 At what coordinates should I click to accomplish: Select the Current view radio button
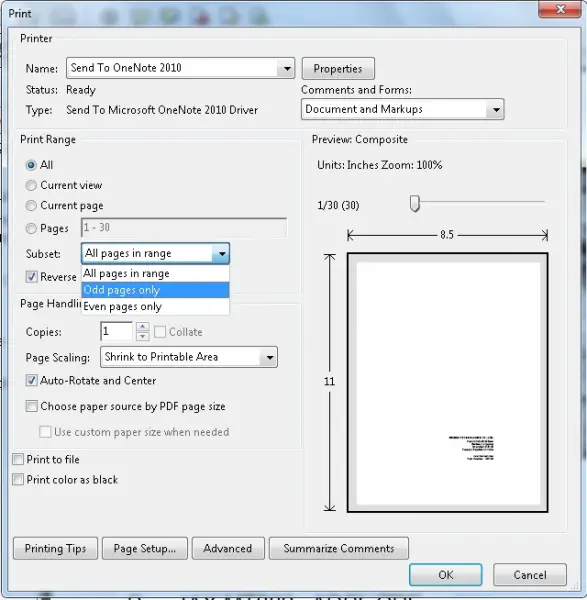point(31,186)
